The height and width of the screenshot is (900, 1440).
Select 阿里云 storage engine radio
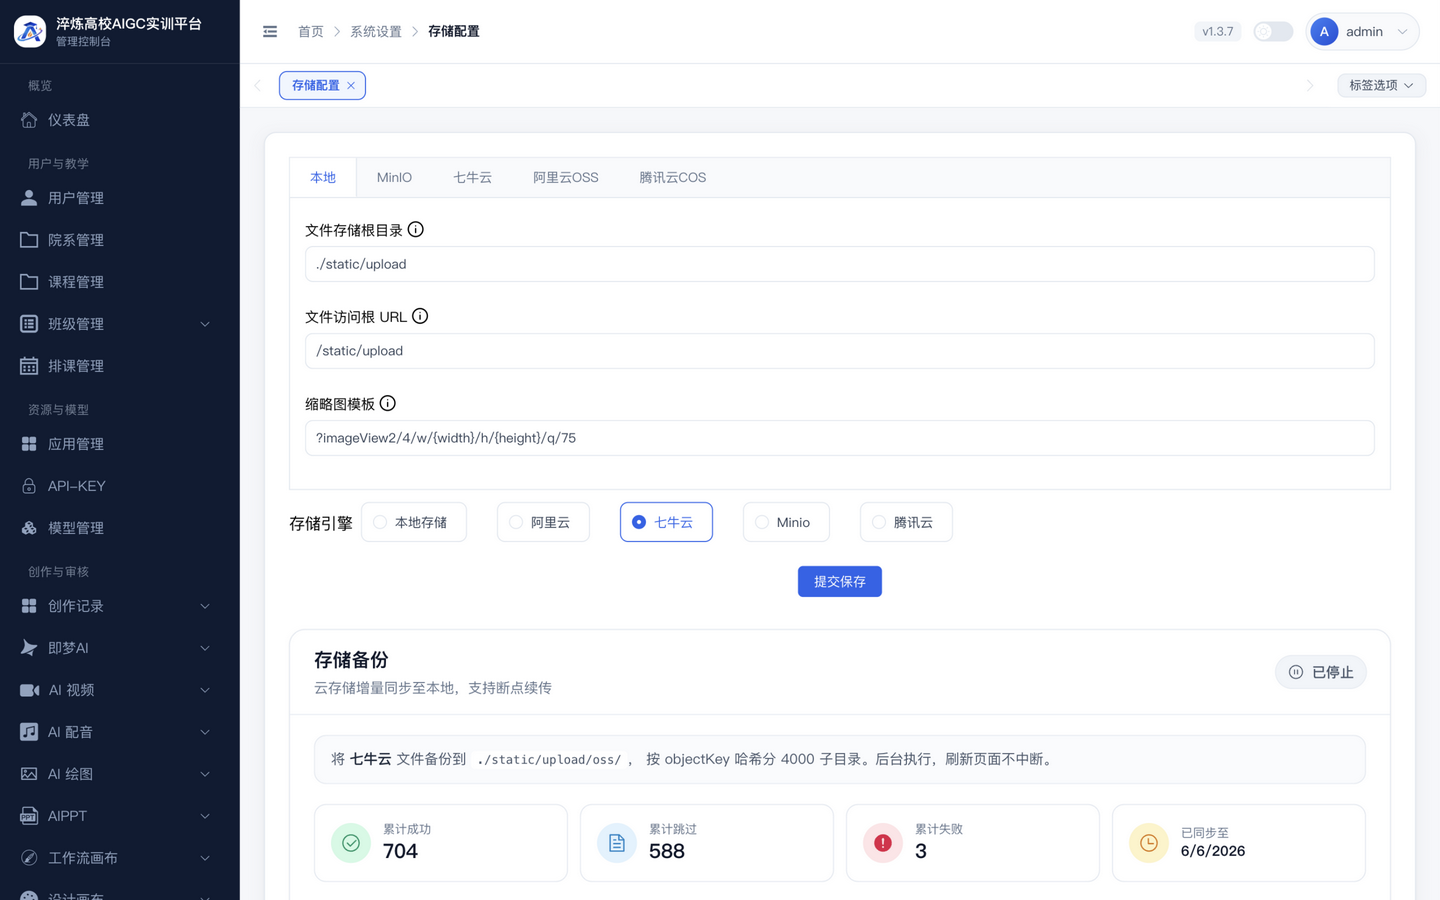coord(543,522)
